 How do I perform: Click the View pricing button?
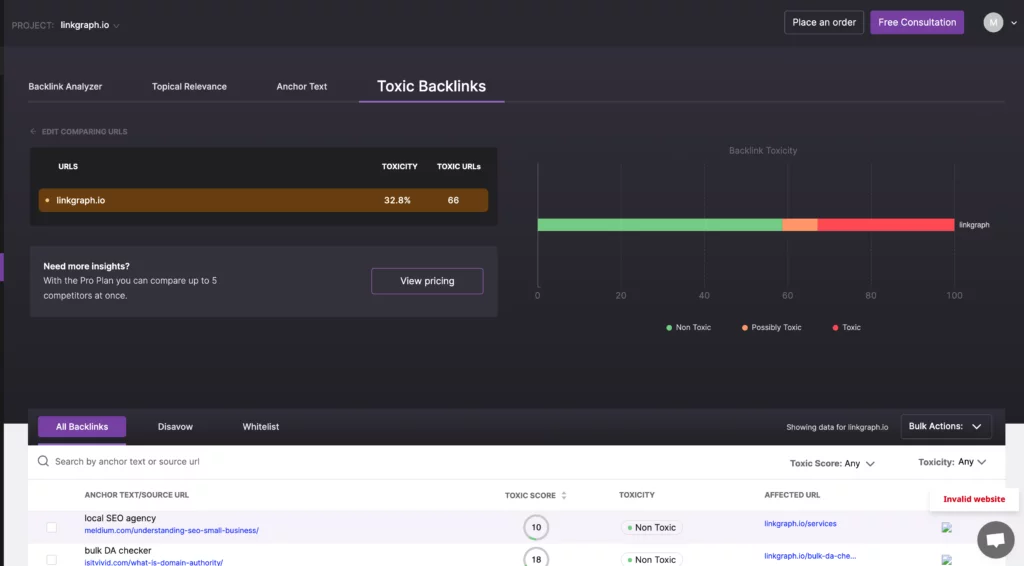[x=427, y=281]
